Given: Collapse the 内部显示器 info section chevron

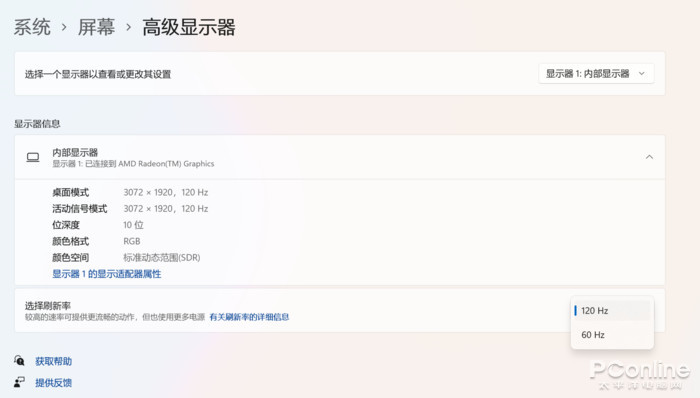Looking at the screenshot, I should 649,157.
